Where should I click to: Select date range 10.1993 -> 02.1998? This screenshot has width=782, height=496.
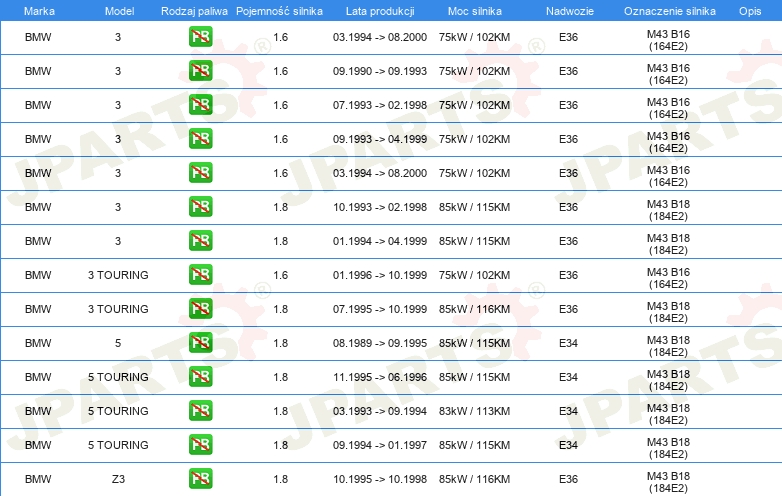point(380,207)
